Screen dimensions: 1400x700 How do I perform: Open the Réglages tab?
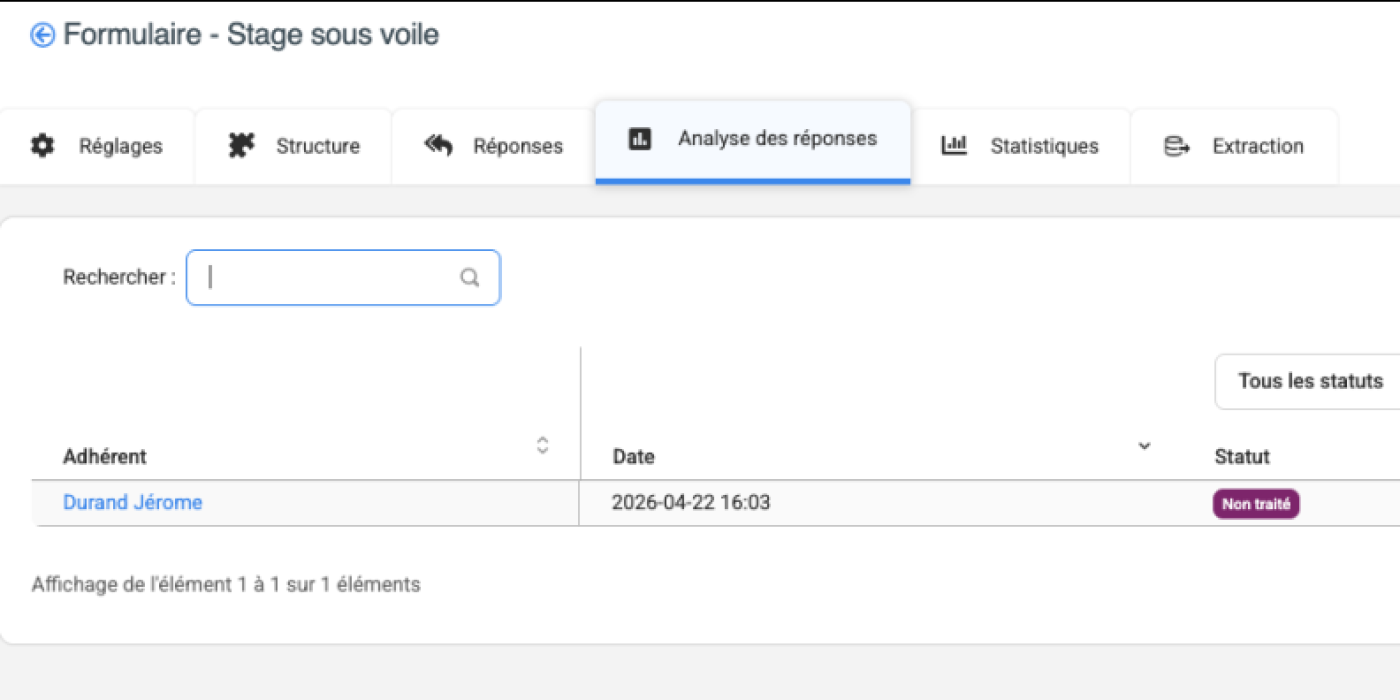pyautogui.click(x=120, y=146)
